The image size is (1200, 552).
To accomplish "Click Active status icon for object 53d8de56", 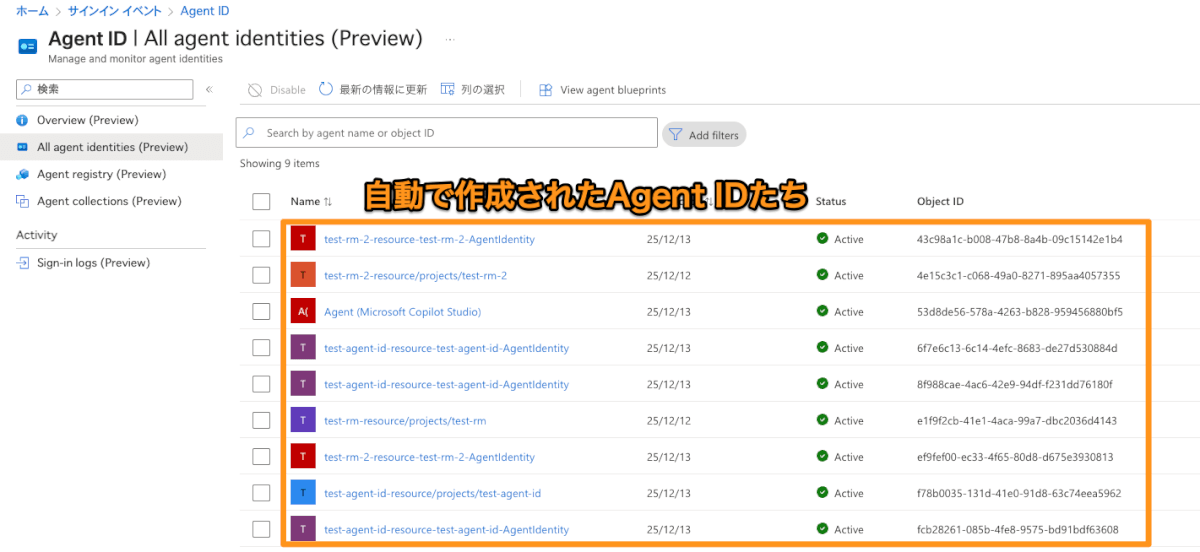I will tap(823, 312).
